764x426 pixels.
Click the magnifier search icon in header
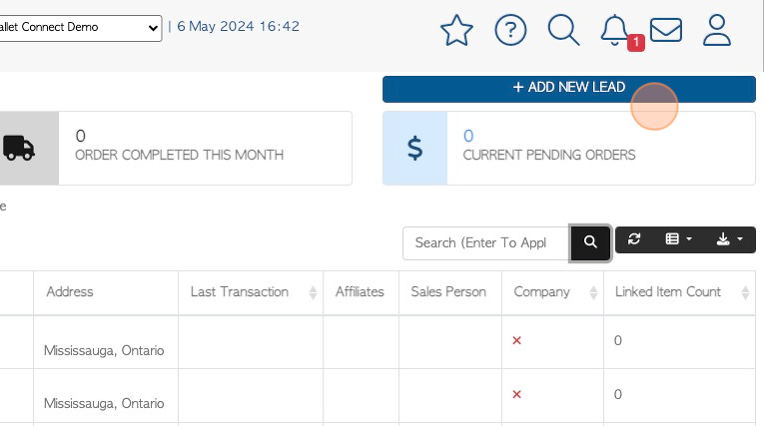point(563,30)
